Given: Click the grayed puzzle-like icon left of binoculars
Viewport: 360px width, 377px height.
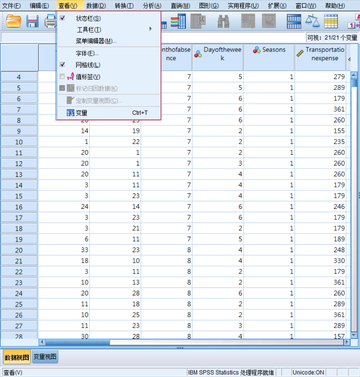Looking at the screenshot, I should (x=198, y=22).
